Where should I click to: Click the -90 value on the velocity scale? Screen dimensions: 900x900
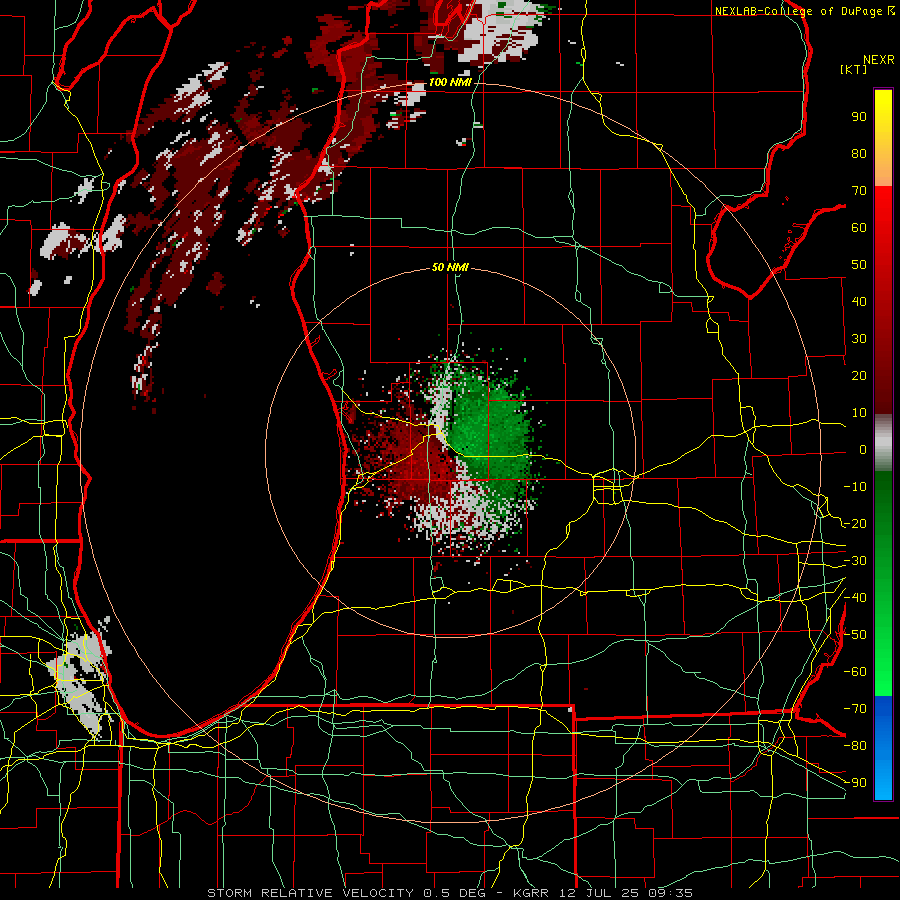click(855, 782)
